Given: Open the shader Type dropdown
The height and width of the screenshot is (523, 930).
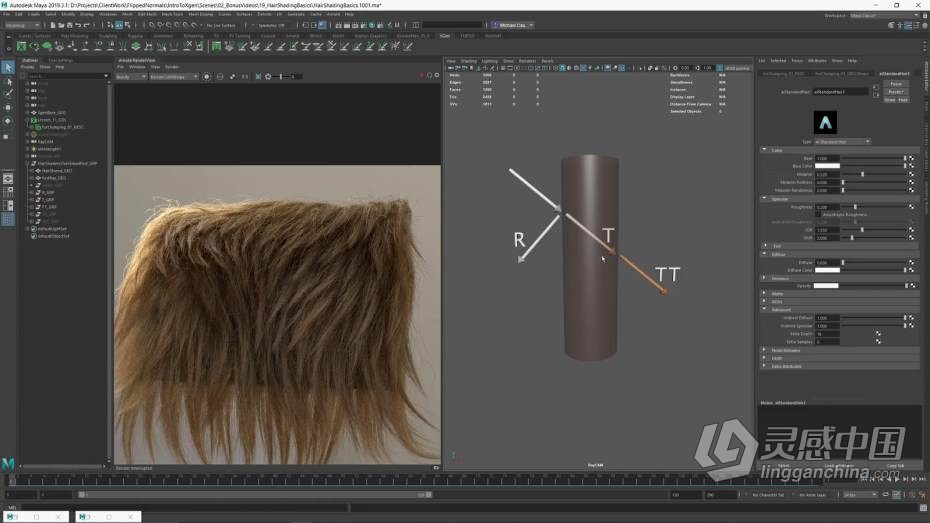Looking at the screenshot, I should pos(842,141).
